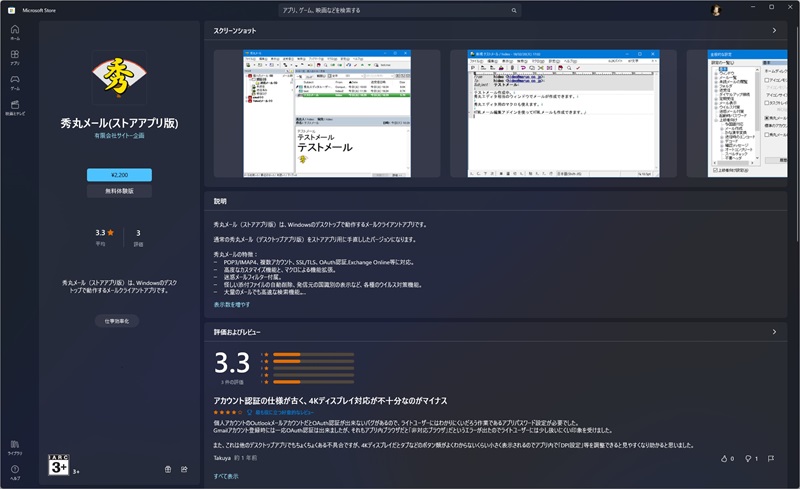This screenshot has width=800, height=489.
Task: Click the orange star next to 3.3 average
Action: click(111, 232)
